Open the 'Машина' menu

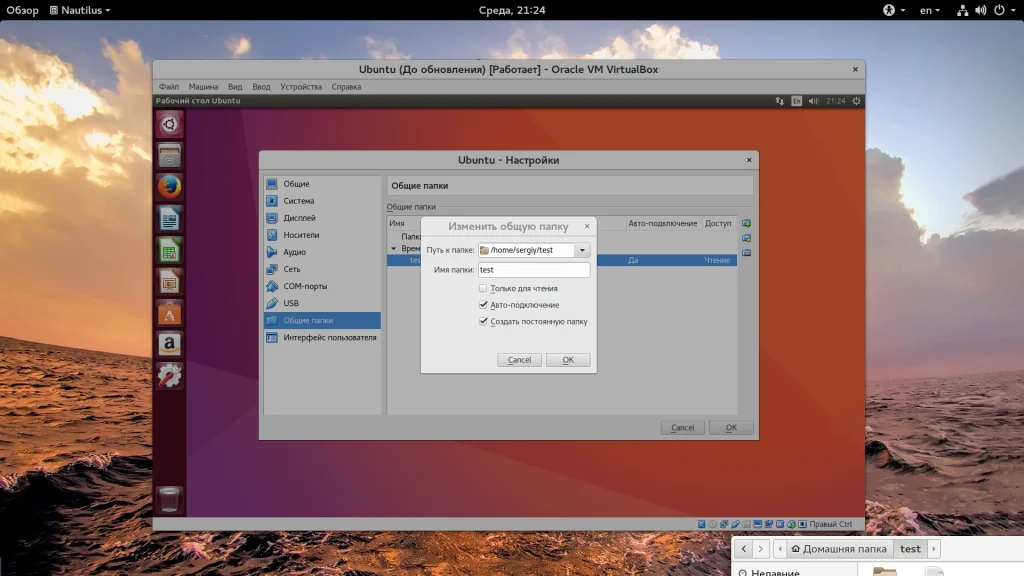[x=203, y=87]
